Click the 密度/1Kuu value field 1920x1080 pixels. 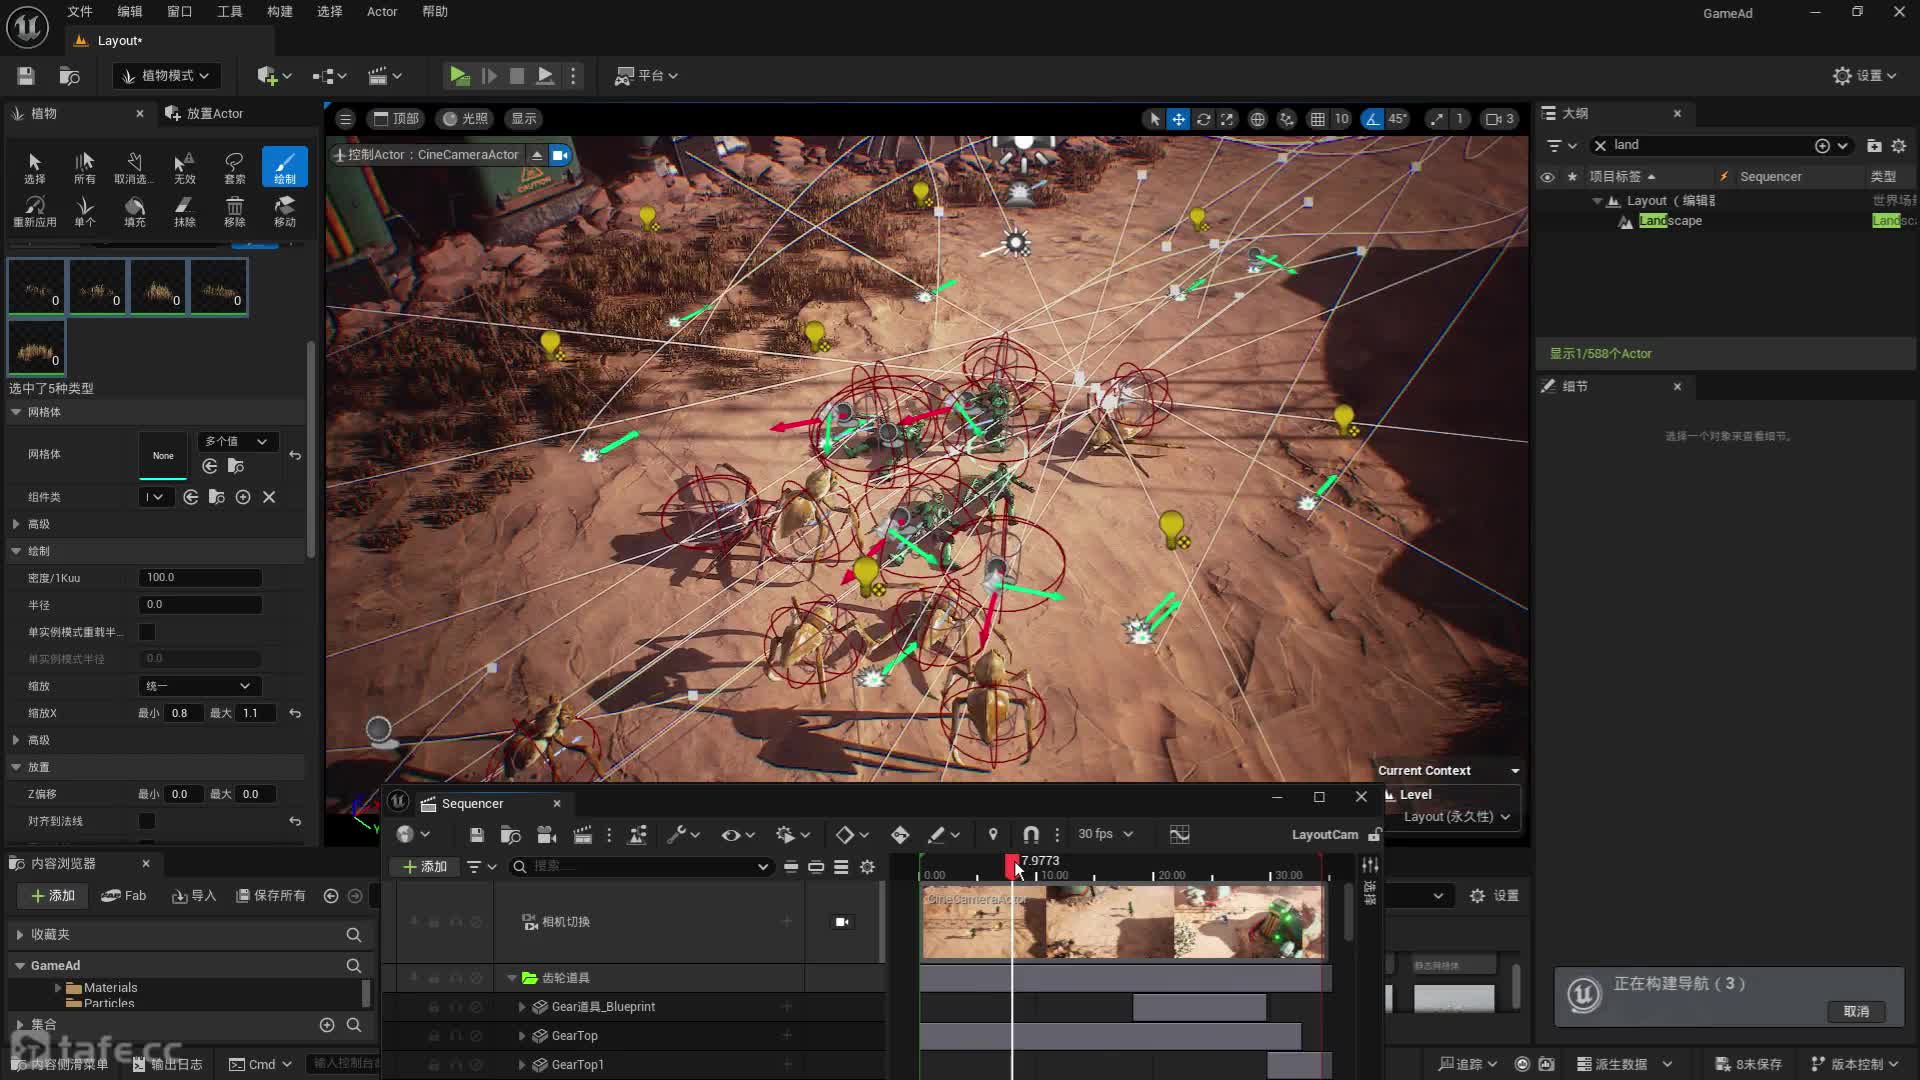click(x=200, y=578)
